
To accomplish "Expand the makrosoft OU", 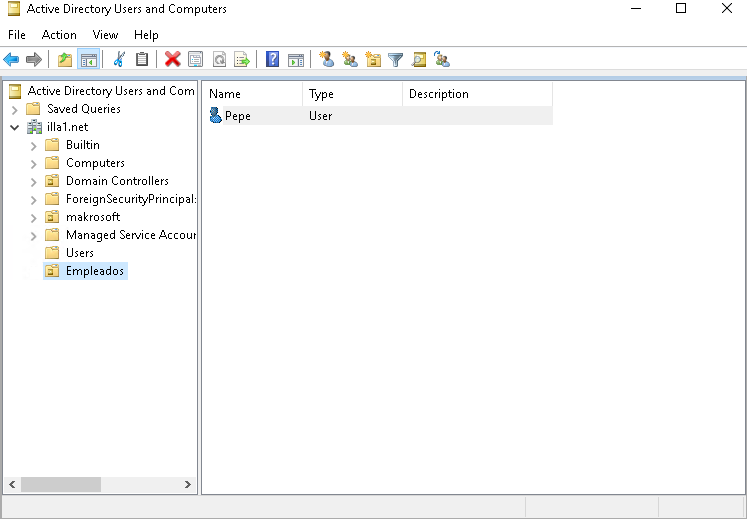I will [x=33, y=218].
